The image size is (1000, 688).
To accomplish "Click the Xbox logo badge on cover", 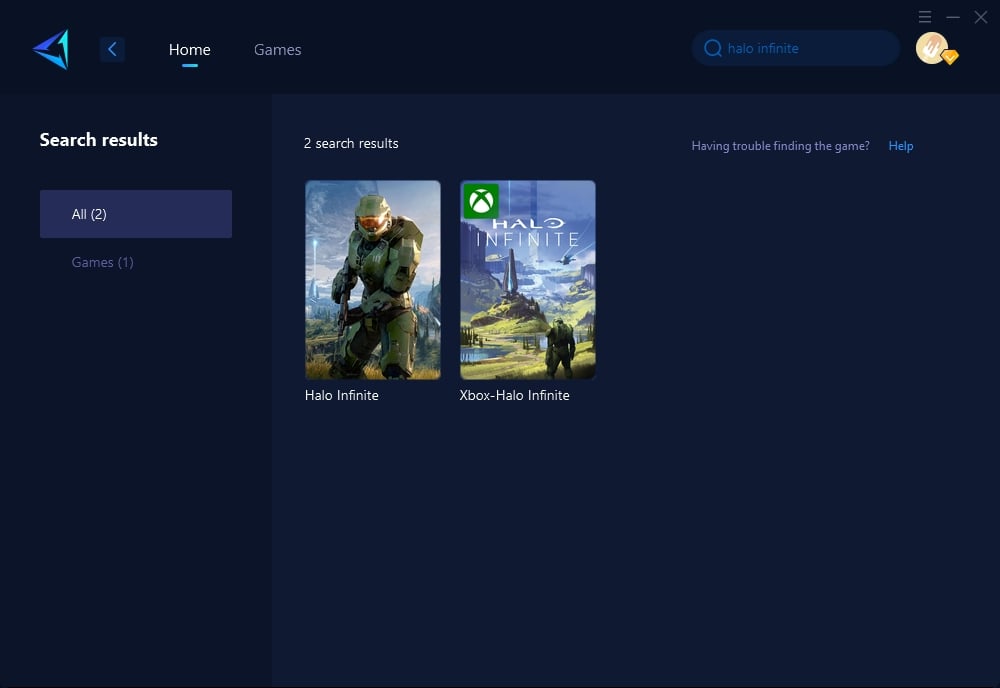I will pos(481,201).
